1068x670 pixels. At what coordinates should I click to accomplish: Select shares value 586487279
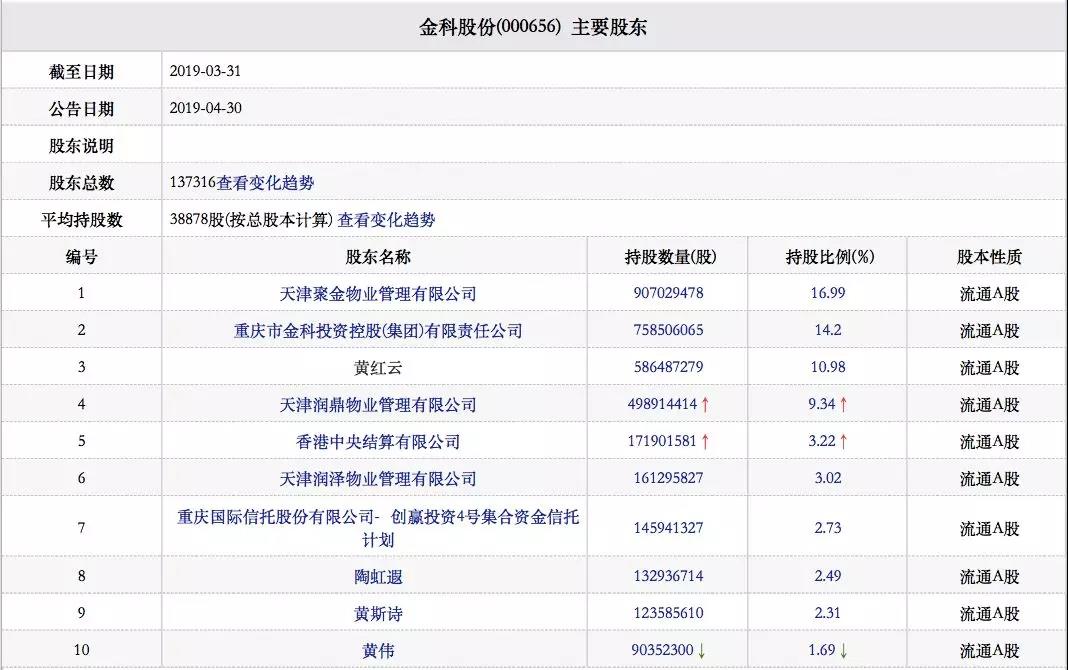[x=668, y=367]
